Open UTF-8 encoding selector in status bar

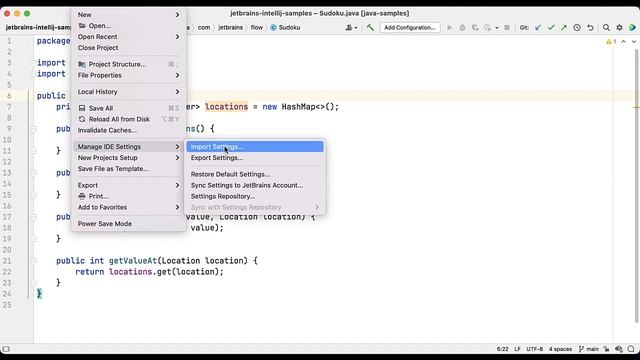[534, 349]
